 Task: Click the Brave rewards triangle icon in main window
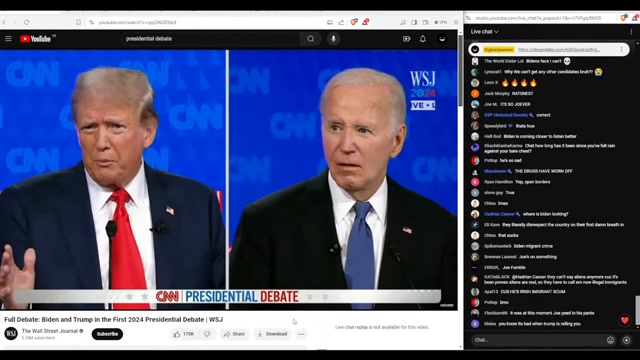tap(365, 22)
